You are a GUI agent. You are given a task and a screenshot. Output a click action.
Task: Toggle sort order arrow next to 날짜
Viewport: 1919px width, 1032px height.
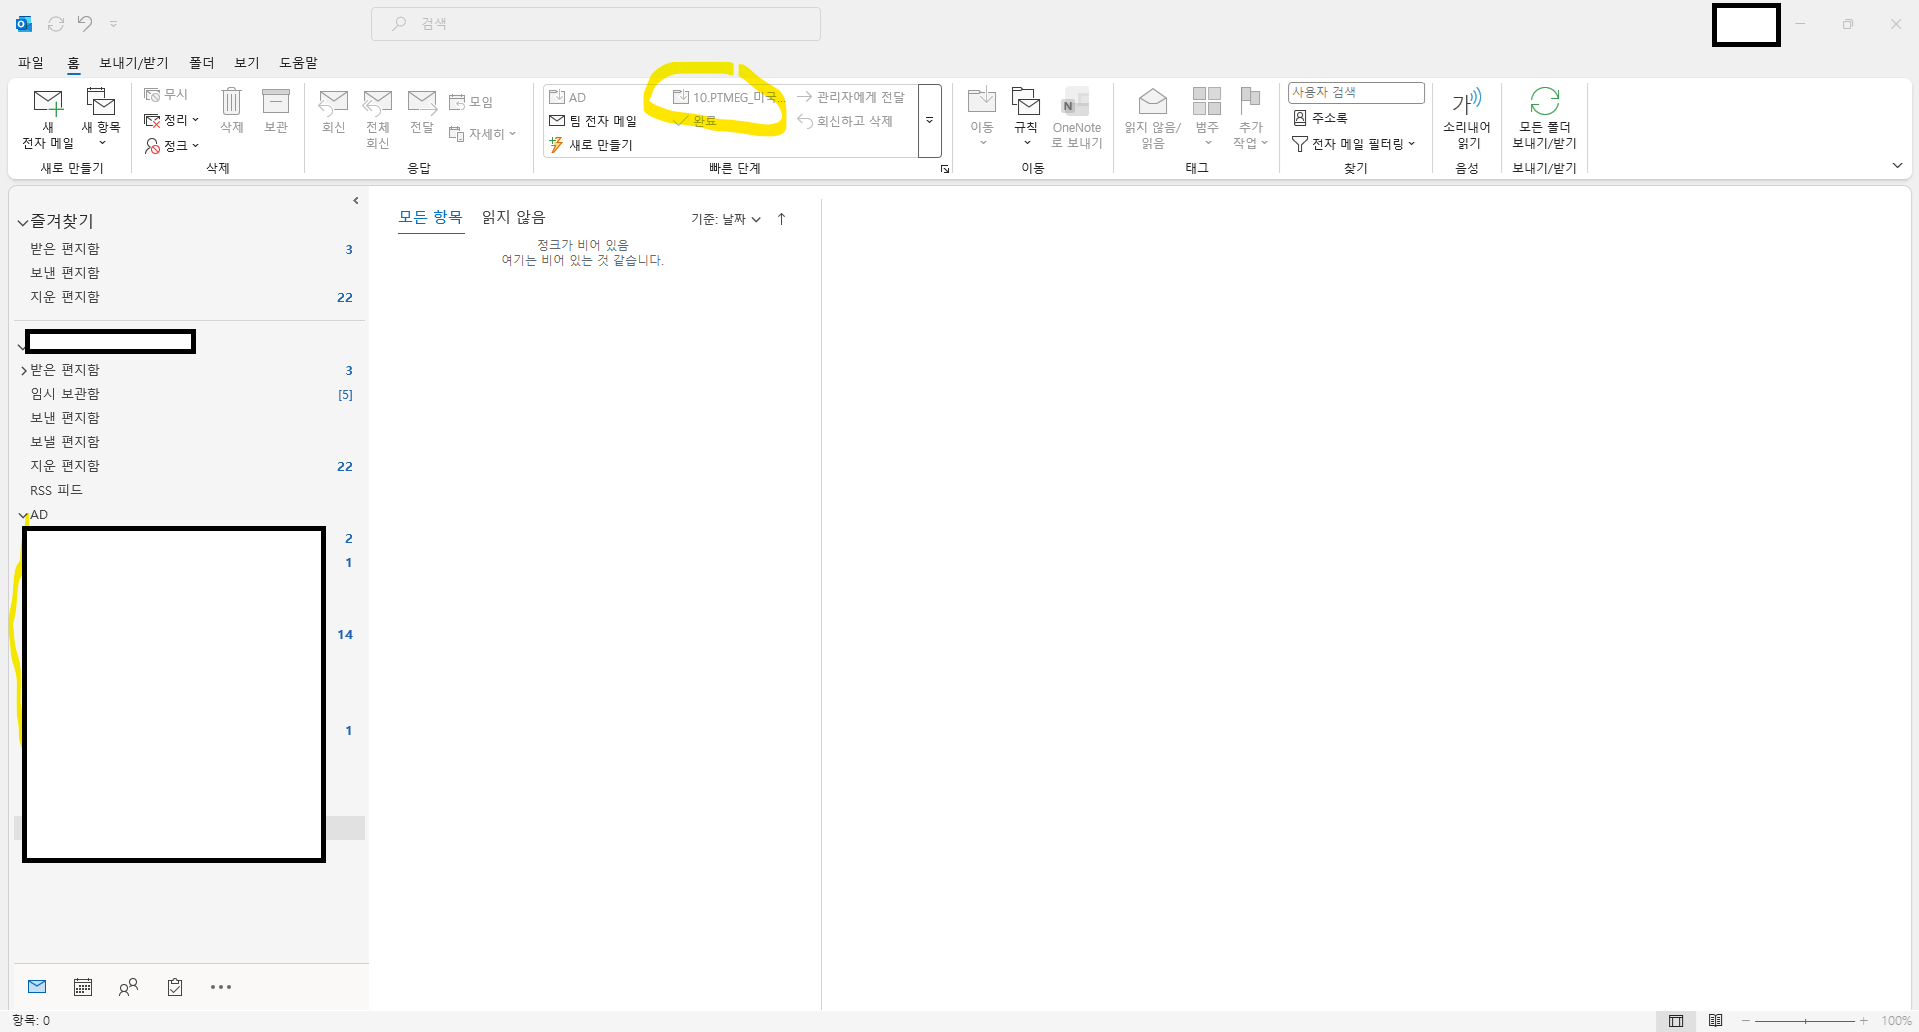[x=781, y=219]
